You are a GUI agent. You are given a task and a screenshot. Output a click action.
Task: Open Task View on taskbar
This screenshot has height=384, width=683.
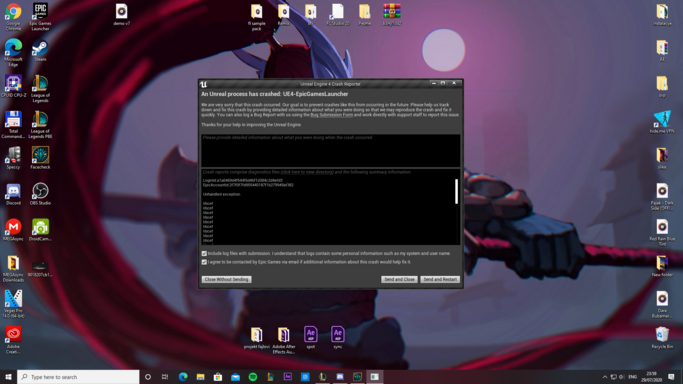(x=165, y=377)
